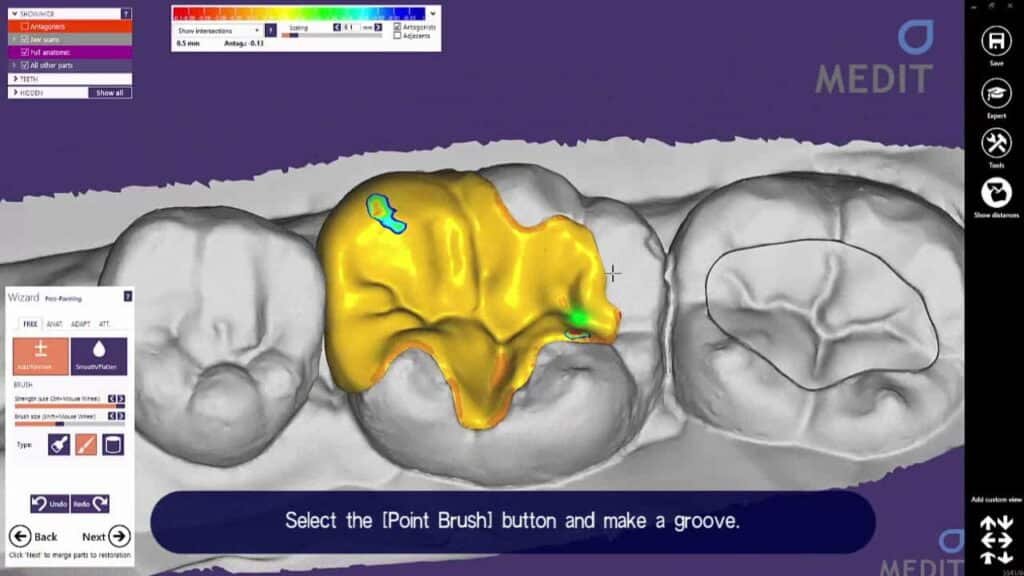Switch to the ADAPT. tab
This screenshot has width=1024, height=576.
coord(80,324)
